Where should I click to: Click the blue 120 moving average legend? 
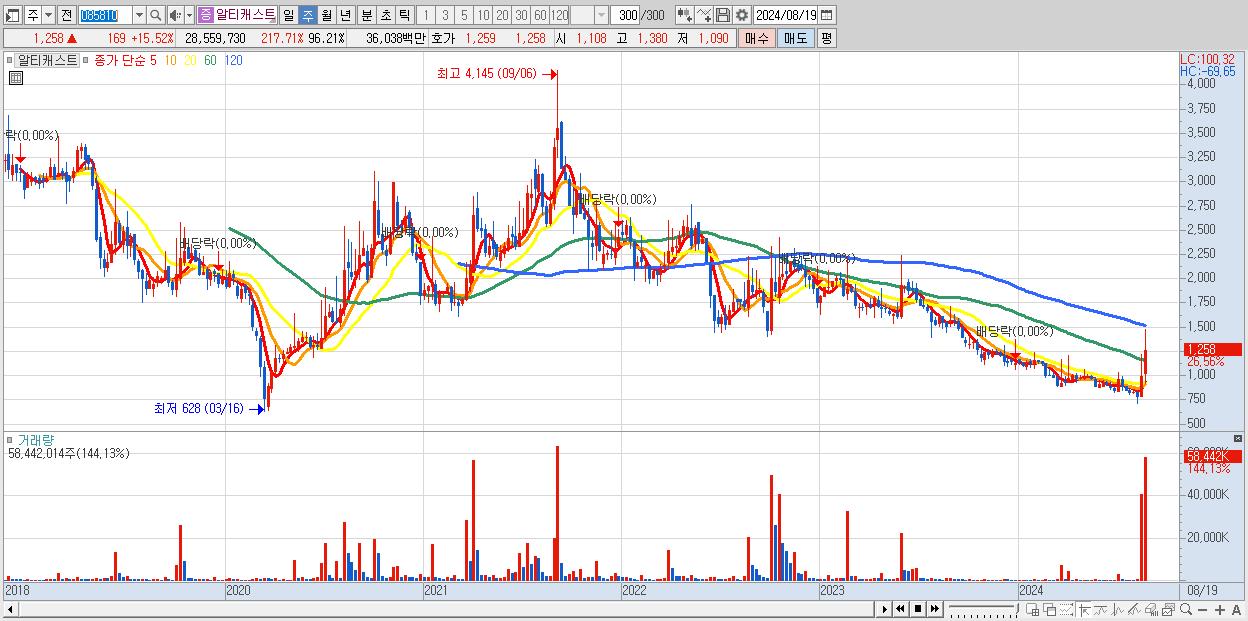click(233, 60)
